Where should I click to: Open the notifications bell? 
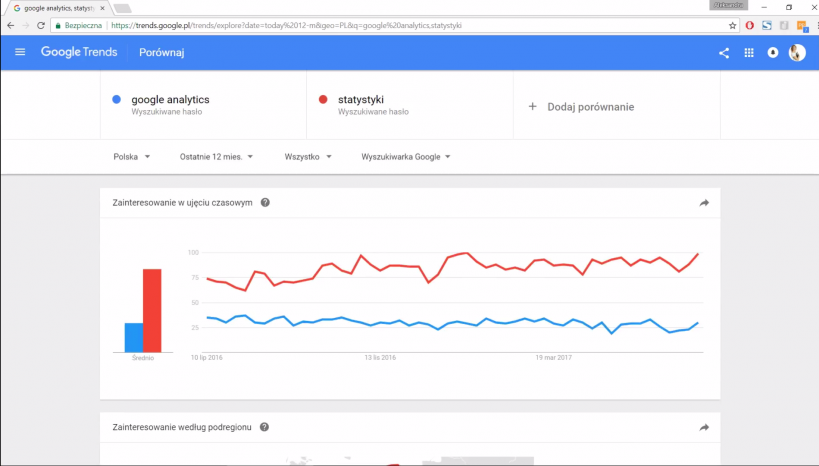click(x=773, y=53)
